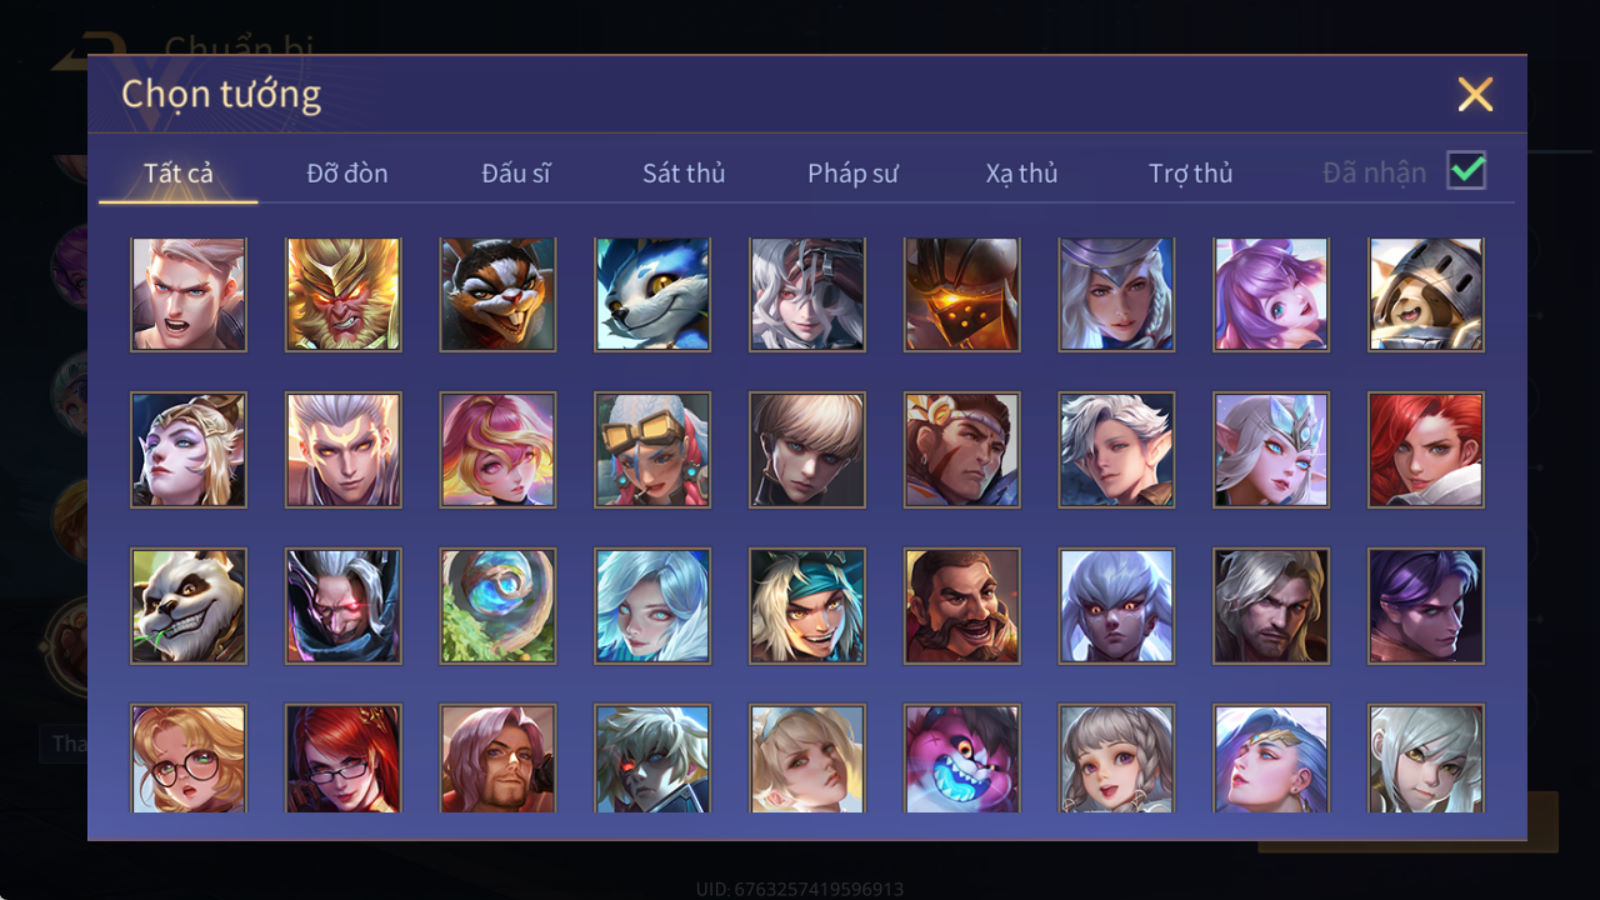Viewport: 1600px width, 900px height.
Task: Select the golden monkey king hero portrait
Action: 343,295
